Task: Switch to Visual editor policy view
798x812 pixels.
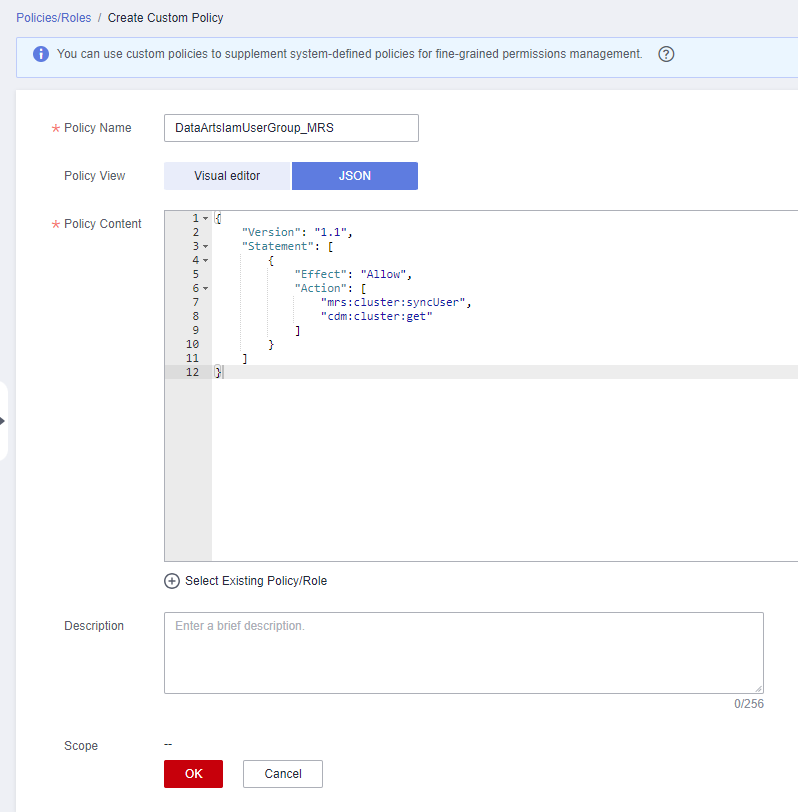Action: pyautogui.click(x=227, y=176)
